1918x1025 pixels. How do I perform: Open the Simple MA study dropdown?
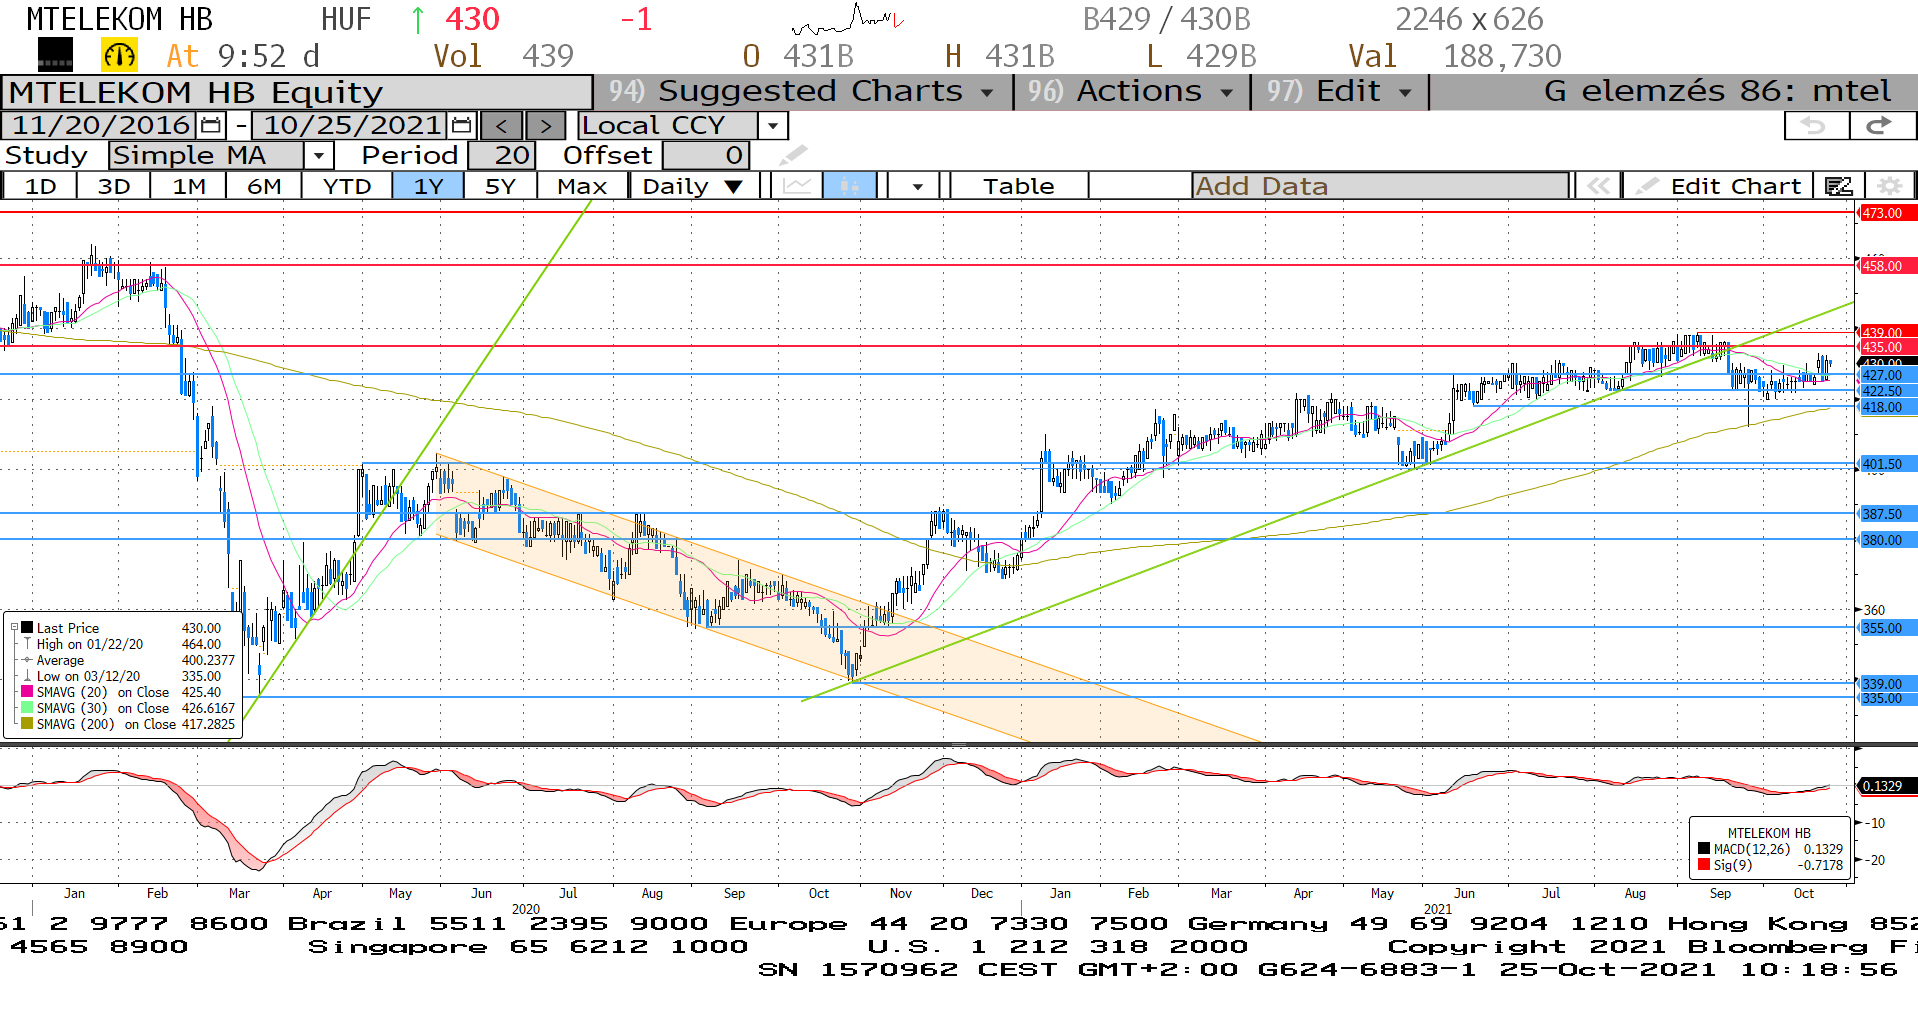319,155
